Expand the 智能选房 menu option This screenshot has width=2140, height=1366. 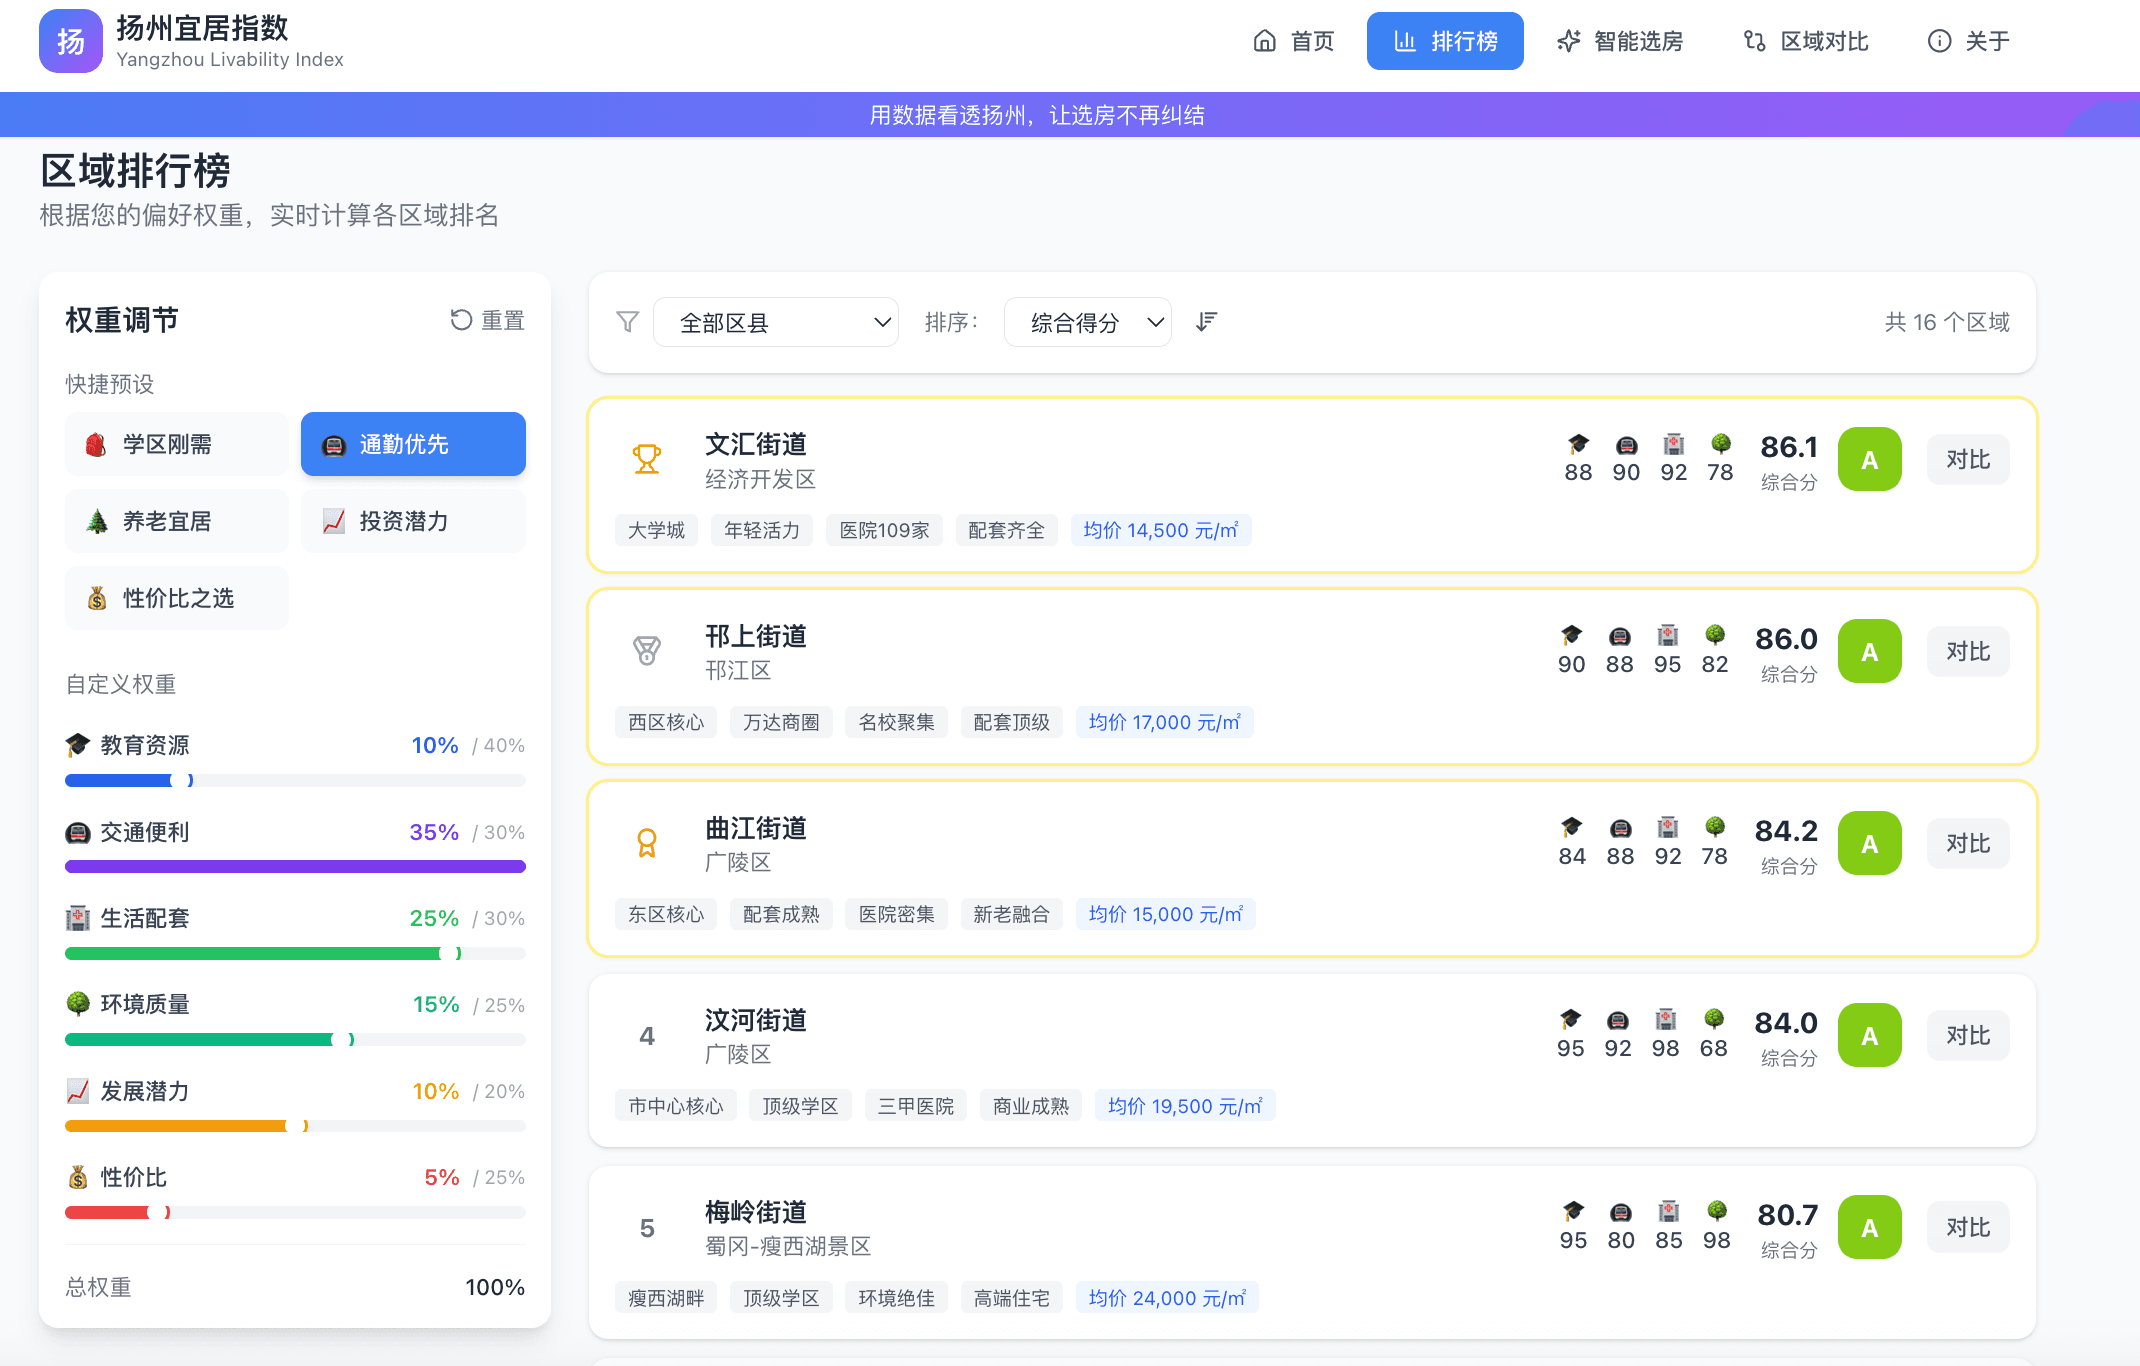pos(1620,41)
